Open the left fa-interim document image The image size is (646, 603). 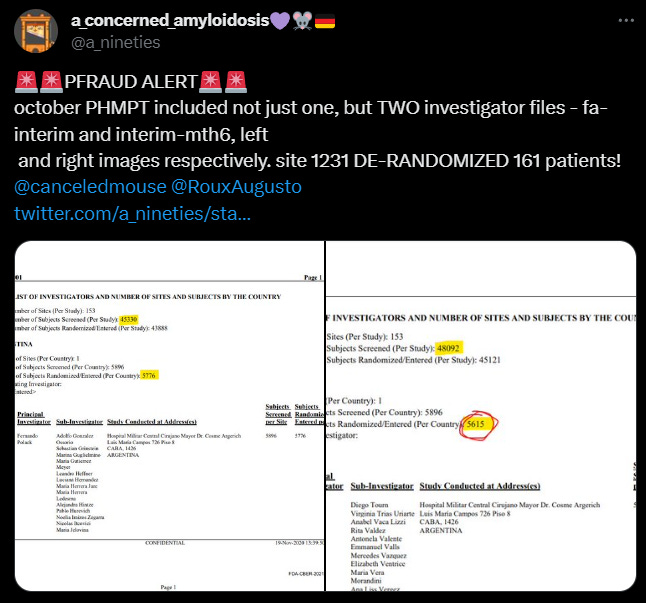tap(170, 416)
